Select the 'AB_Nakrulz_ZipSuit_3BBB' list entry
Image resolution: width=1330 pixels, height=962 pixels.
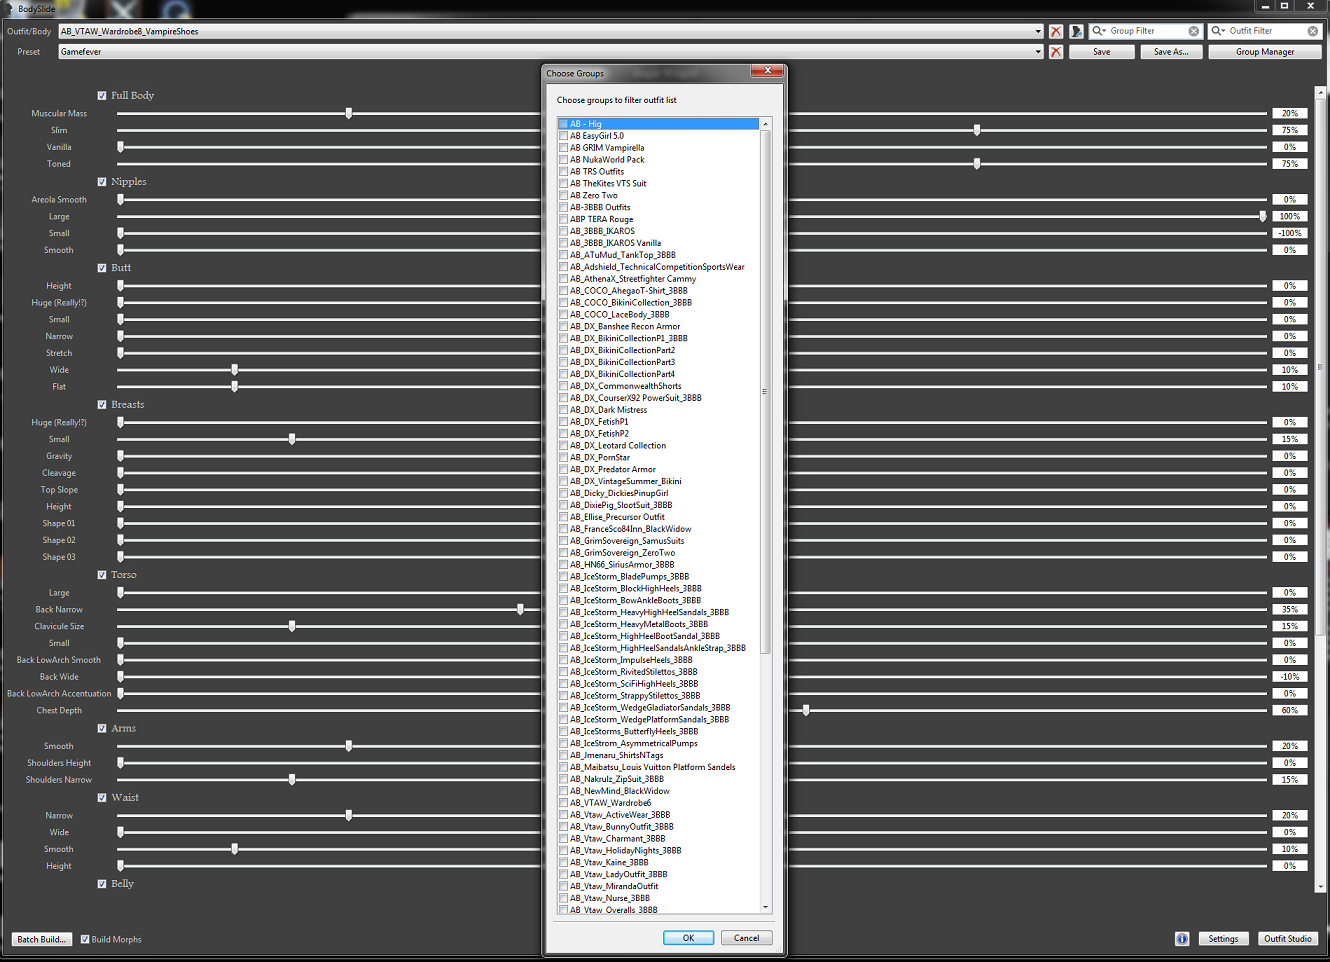tap(617, 779)
